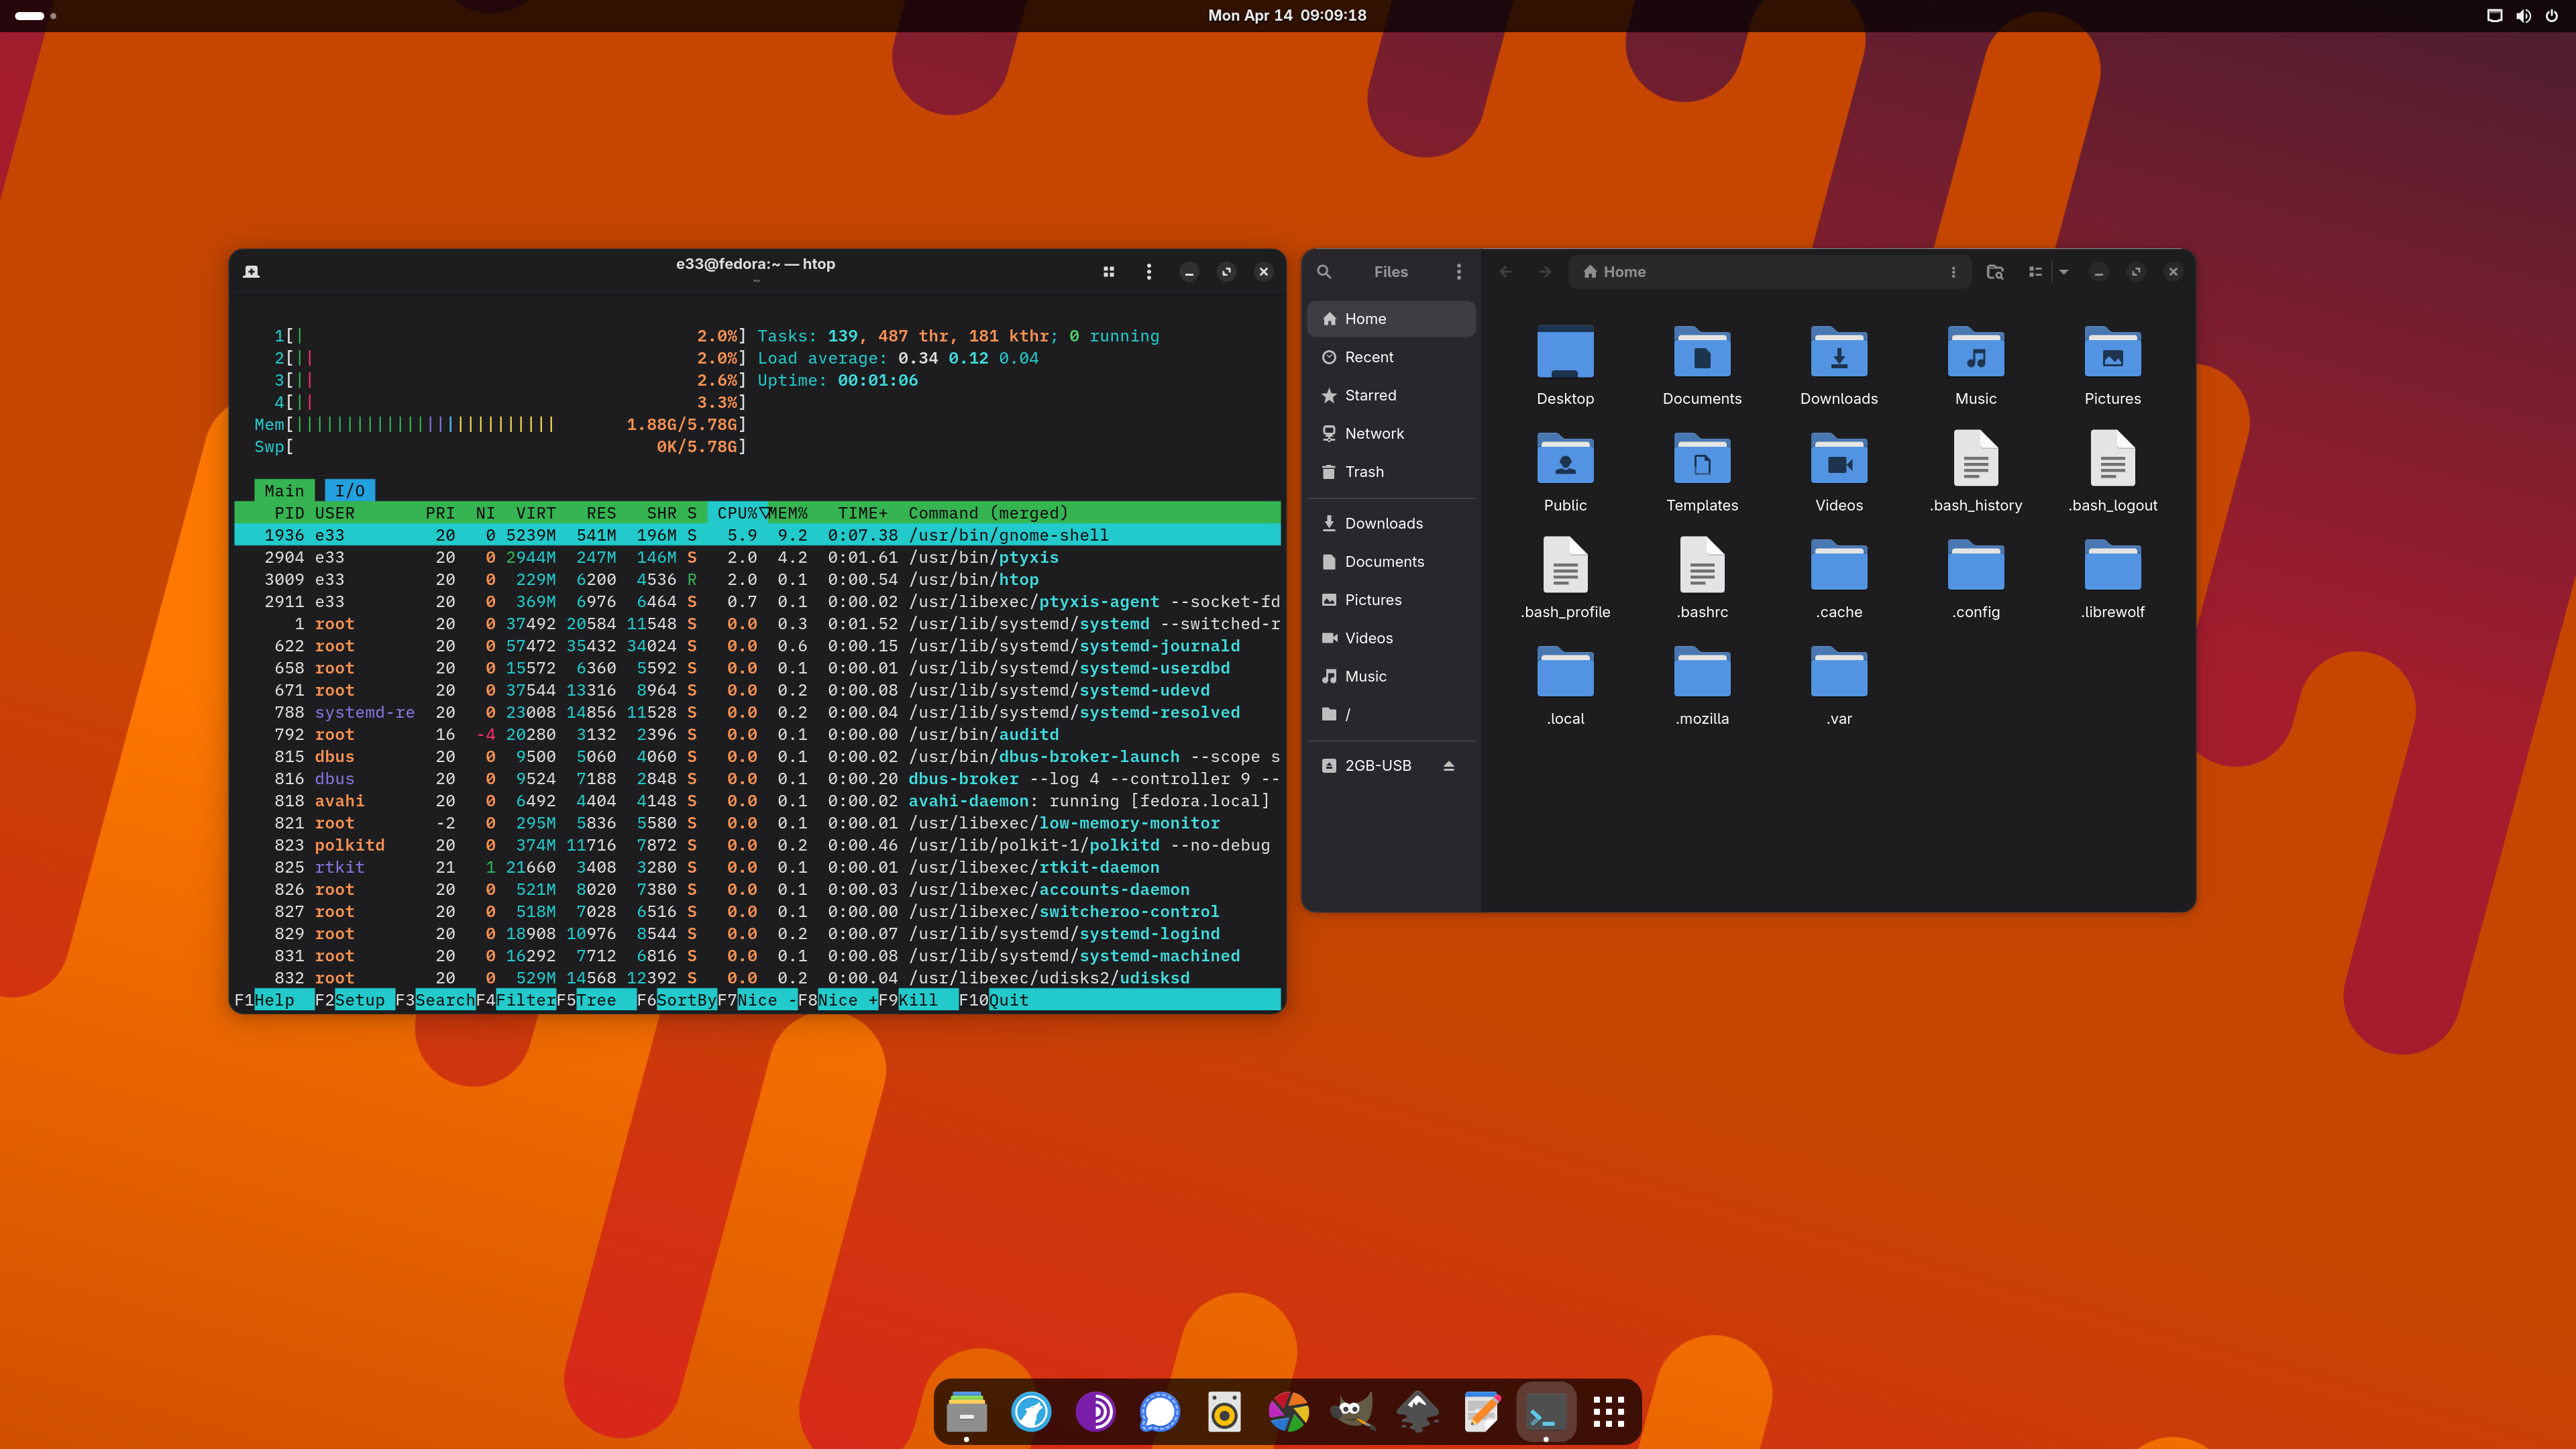Eject the 2GB-USB drive
Screen dimensions: 2576x1449
point(1449,766)
